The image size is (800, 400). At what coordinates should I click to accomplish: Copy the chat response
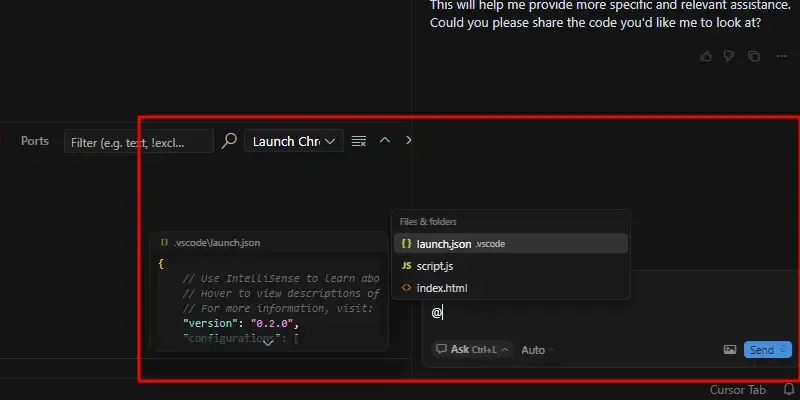(754, 56)
